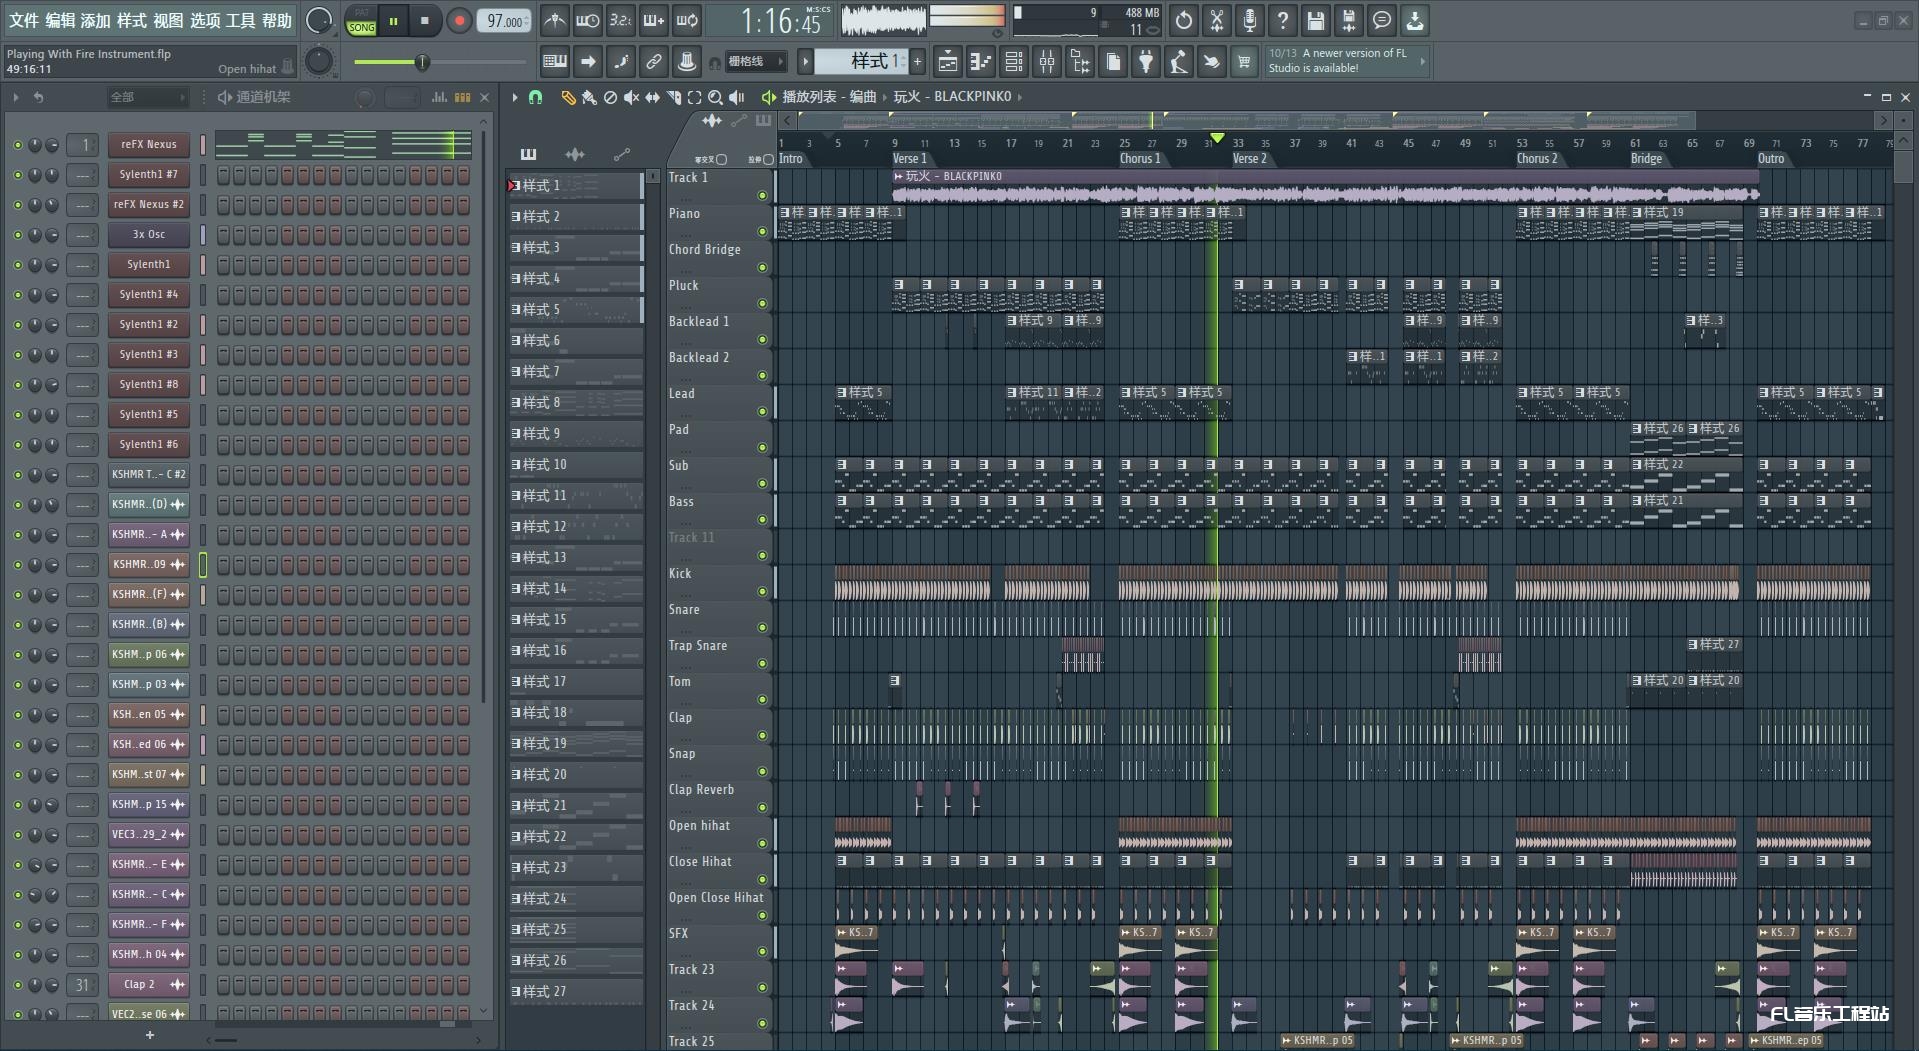Enable wait-for-input before playing
1919x1051 pixels.
pyautogui.click(x=588, y=20)
